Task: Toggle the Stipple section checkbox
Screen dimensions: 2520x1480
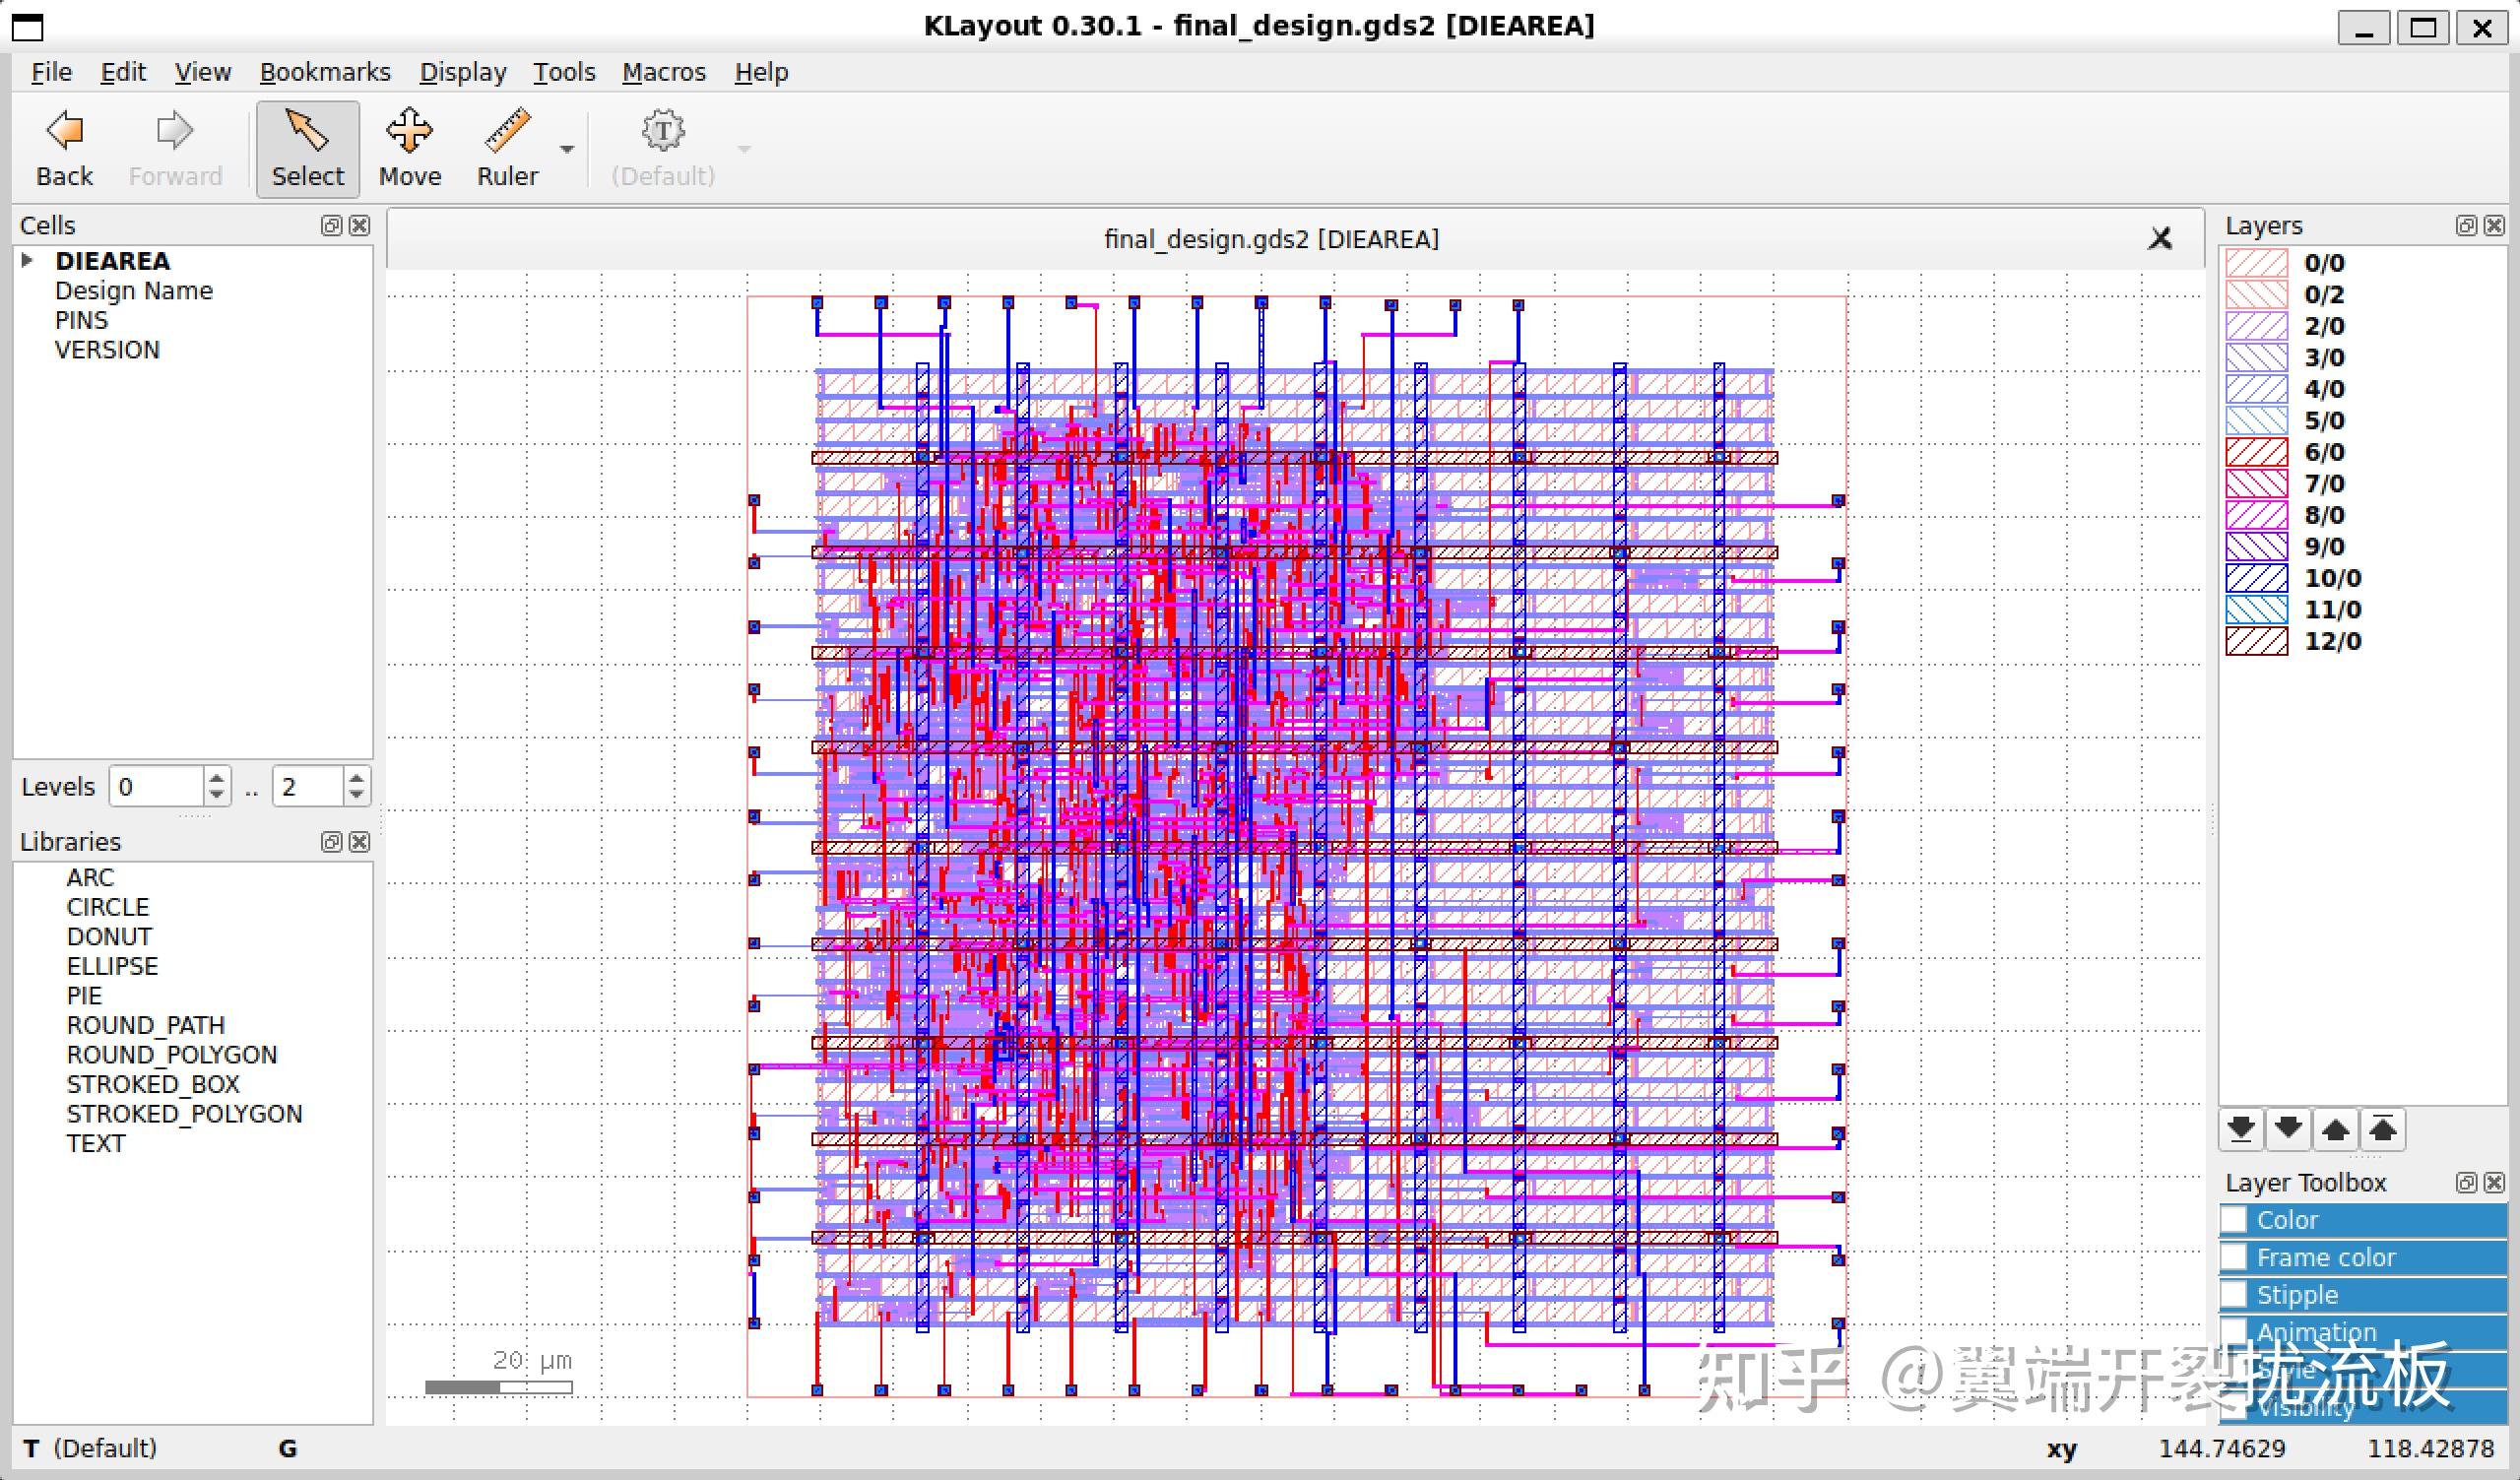Action: tap(2234, 1295)
